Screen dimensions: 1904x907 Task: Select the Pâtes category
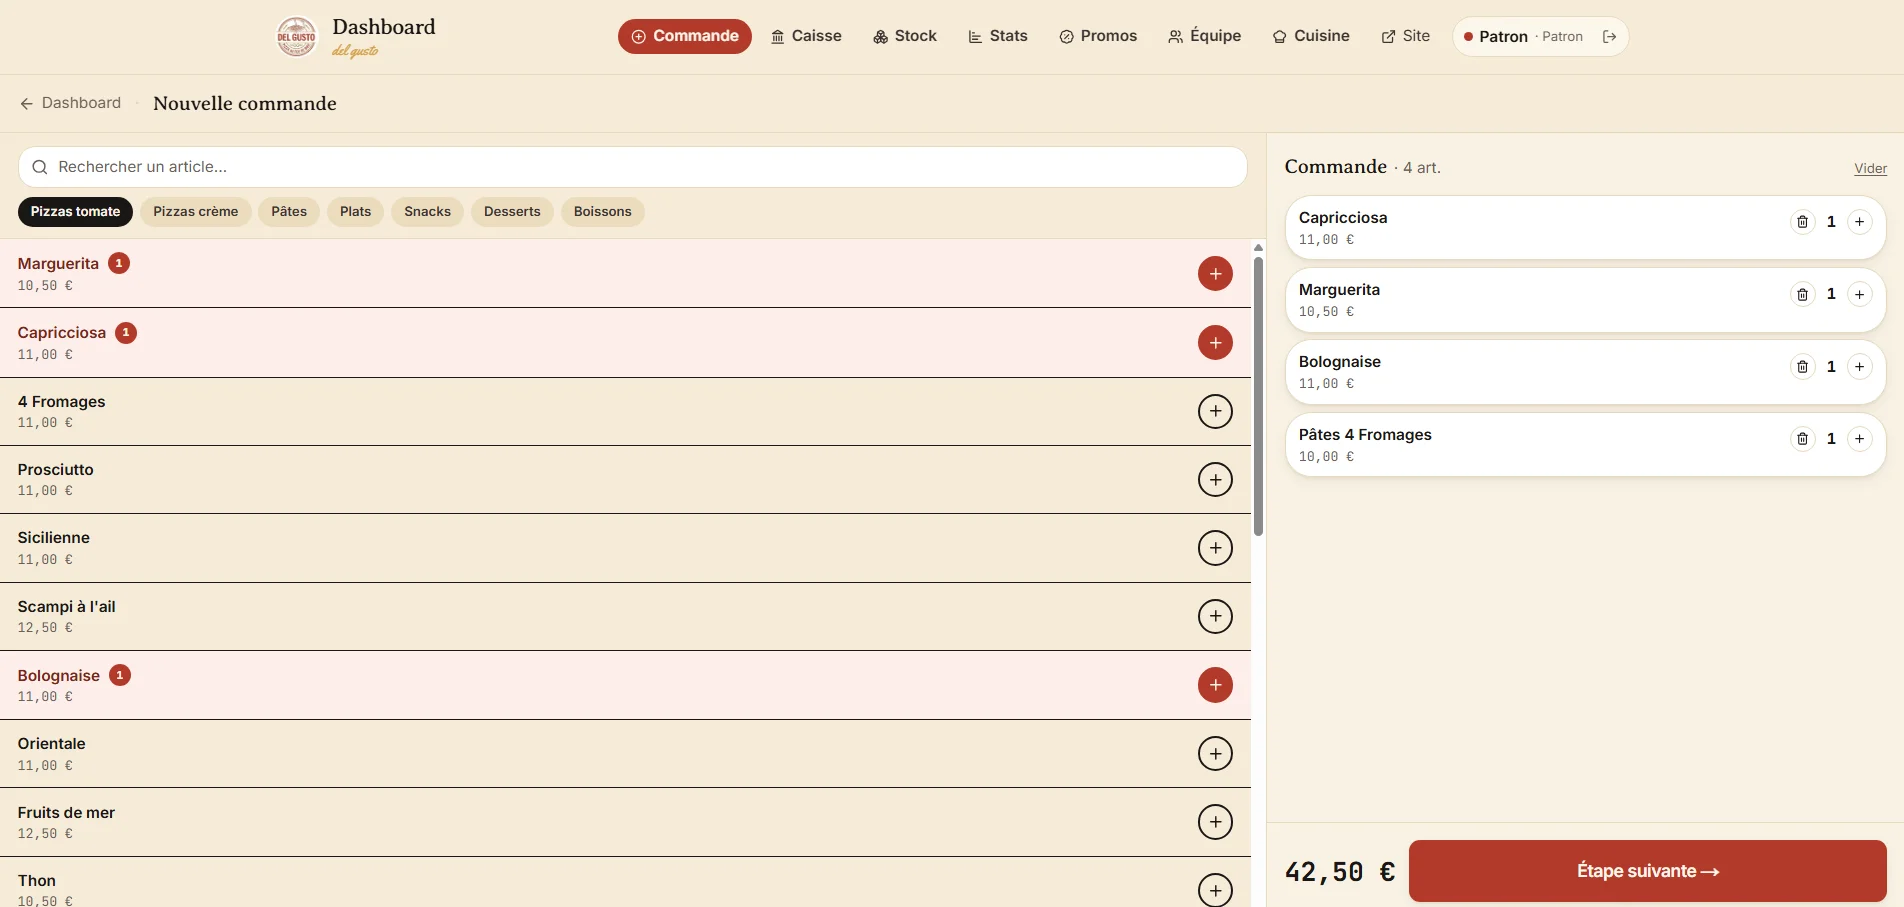click(x=289, y=212)
